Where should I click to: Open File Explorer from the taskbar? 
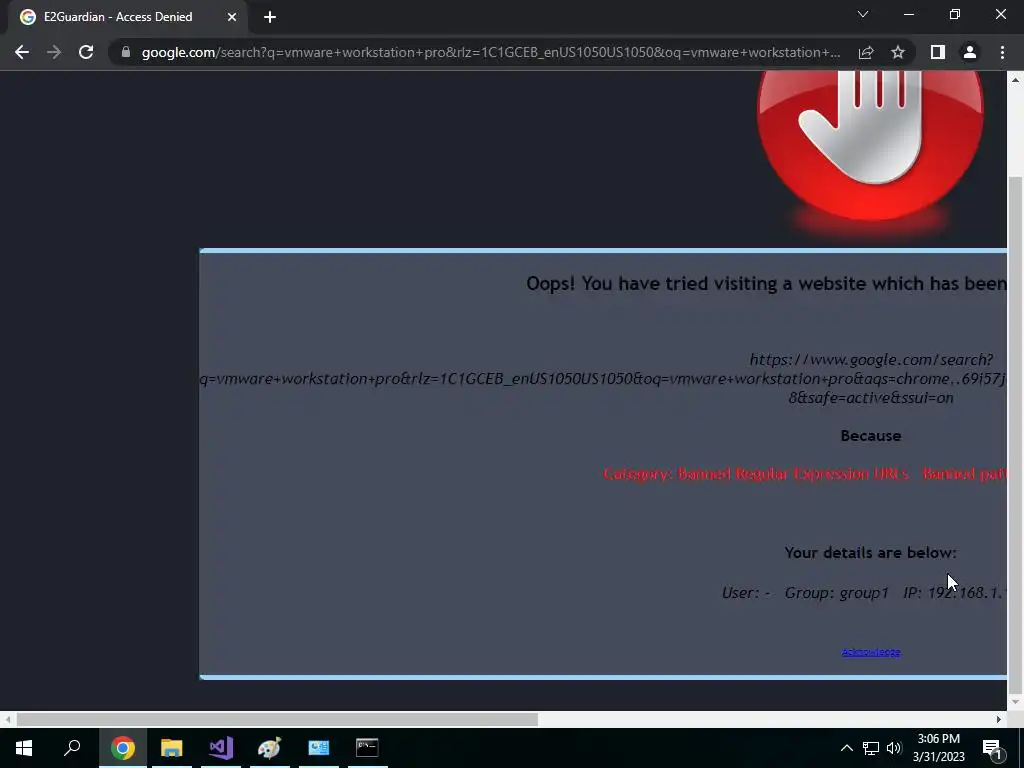pos(172,748)
